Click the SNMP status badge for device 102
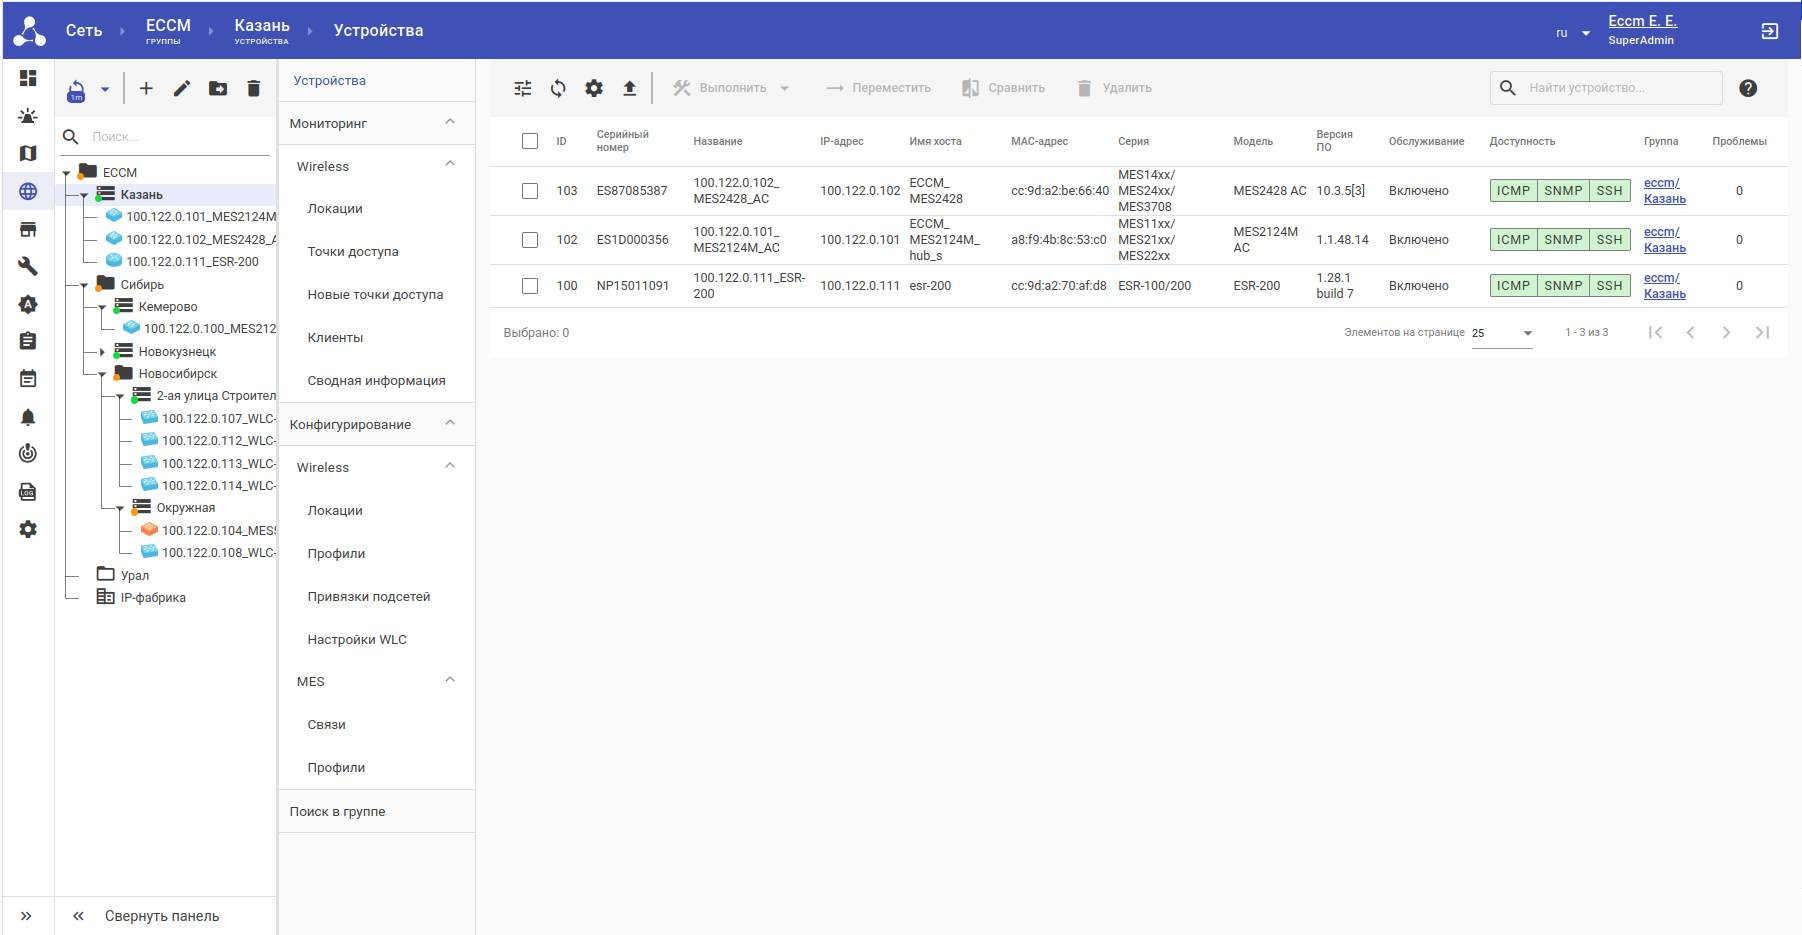Screen dimensions: 1802x935 pos(1563,240)
